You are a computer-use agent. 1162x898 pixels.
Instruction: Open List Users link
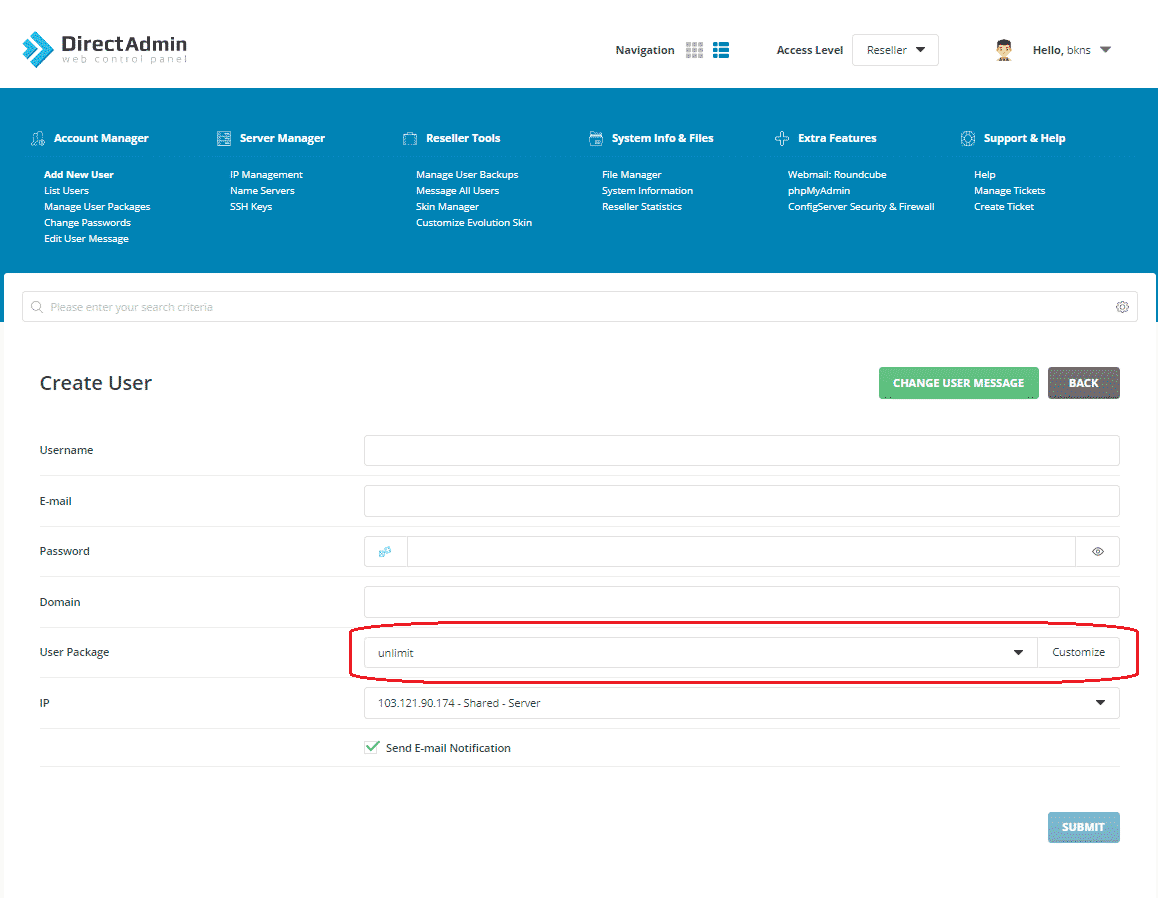(66, 190)
